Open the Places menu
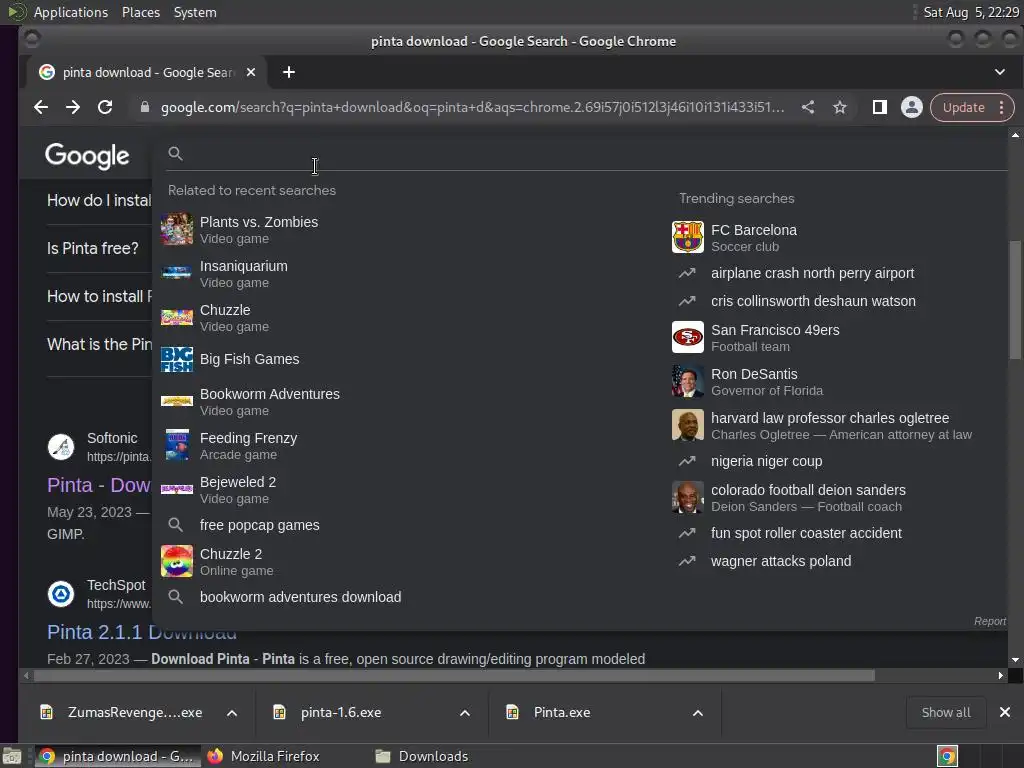This screenshot has width=1024, height=768. click(x=141, y=12)
